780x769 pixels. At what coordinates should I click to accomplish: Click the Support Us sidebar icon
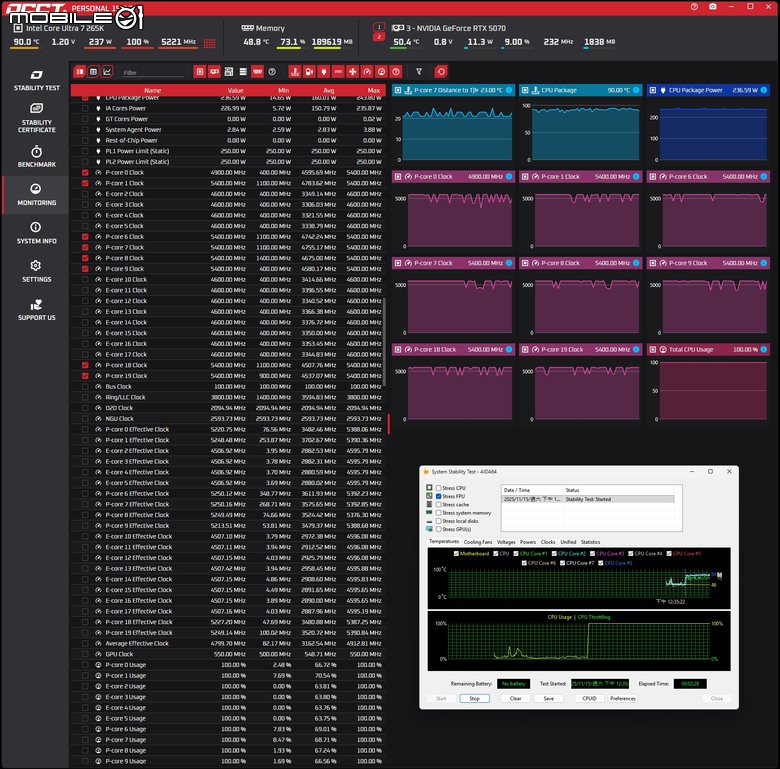point(36,310)
